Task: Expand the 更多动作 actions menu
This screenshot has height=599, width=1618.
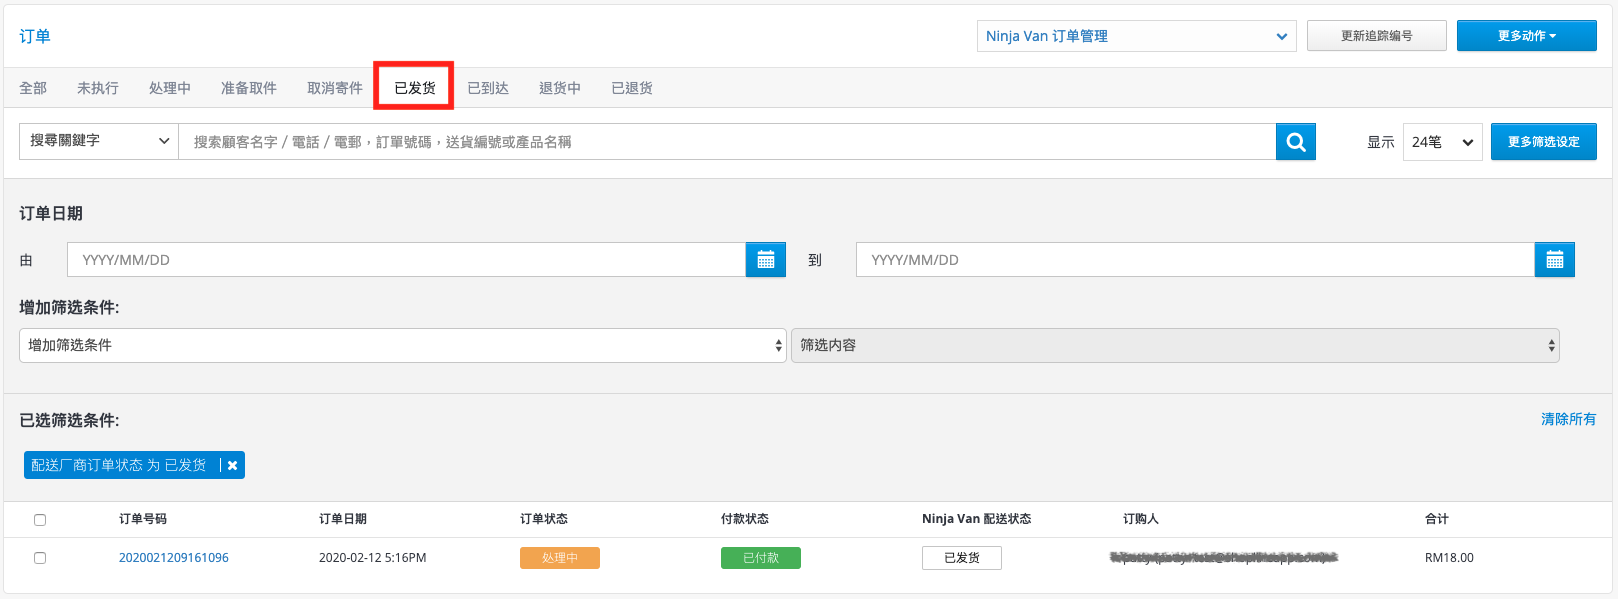Action: pyautogui.click(x=1527, y=36)
